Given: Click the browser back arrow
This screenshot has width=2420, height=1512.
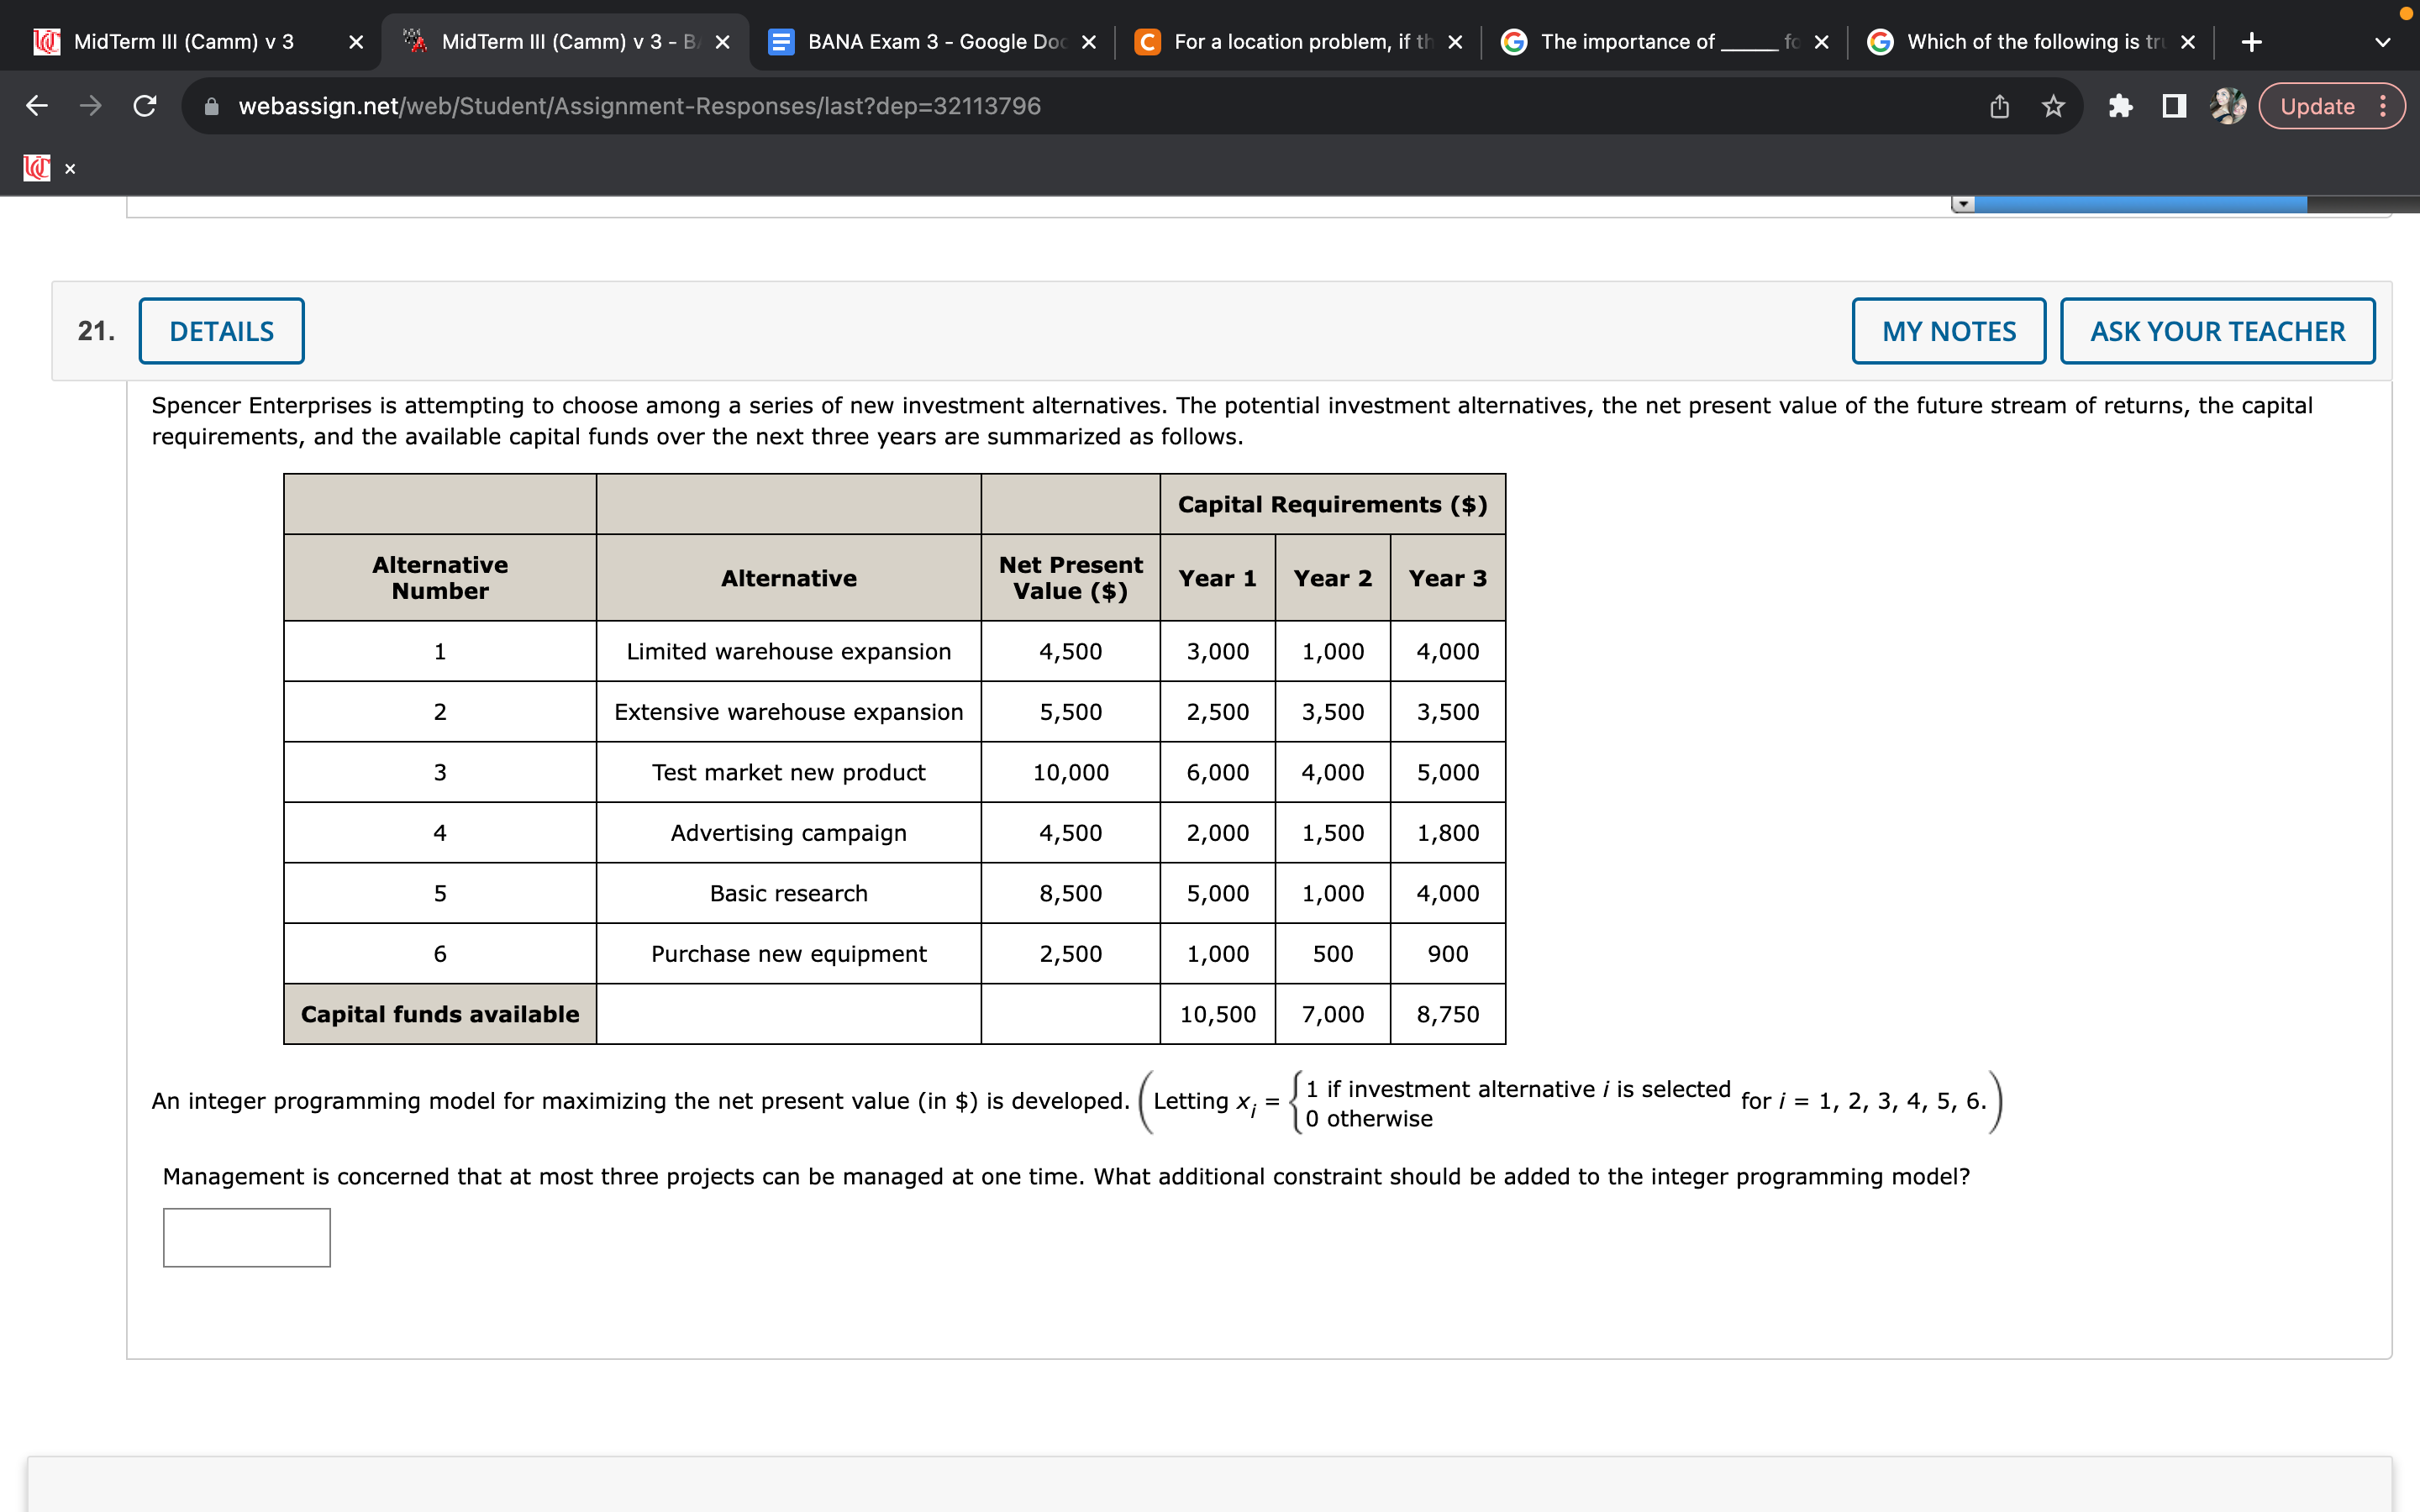Looking at the screenshot, I should [x=37, y=106].
